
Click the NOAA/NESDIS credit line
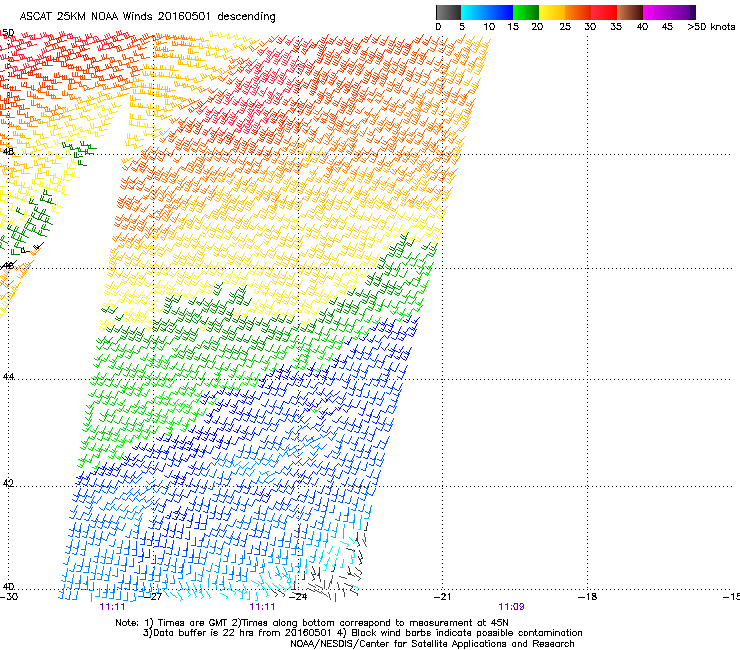point(432,644)
